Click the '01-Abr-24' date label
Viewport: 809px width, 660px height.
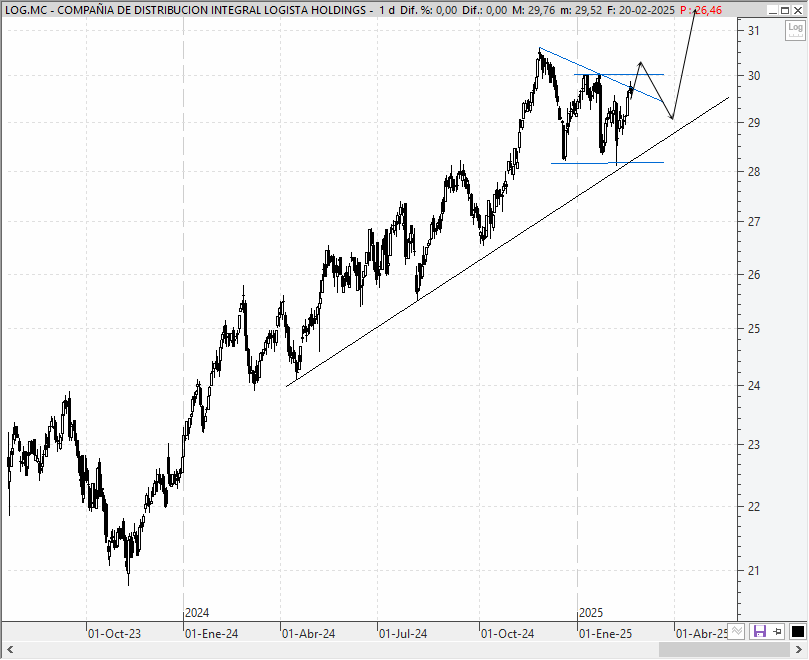[x=309, y=634]
